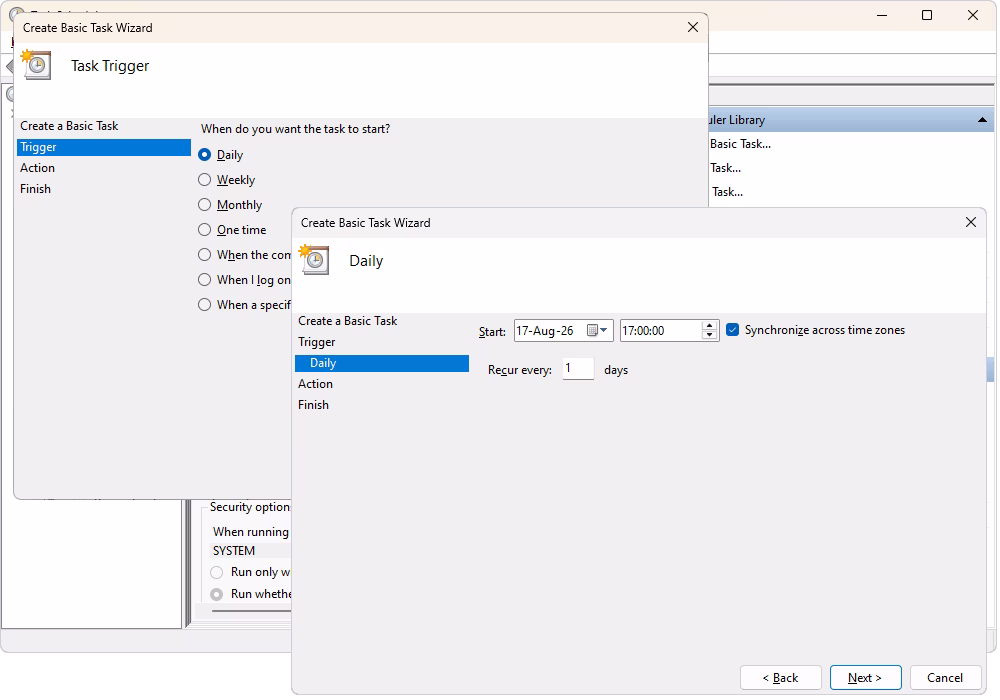Select Create a Basic Task in Daily wizard

pyautogui.click(x=348, y=321)
